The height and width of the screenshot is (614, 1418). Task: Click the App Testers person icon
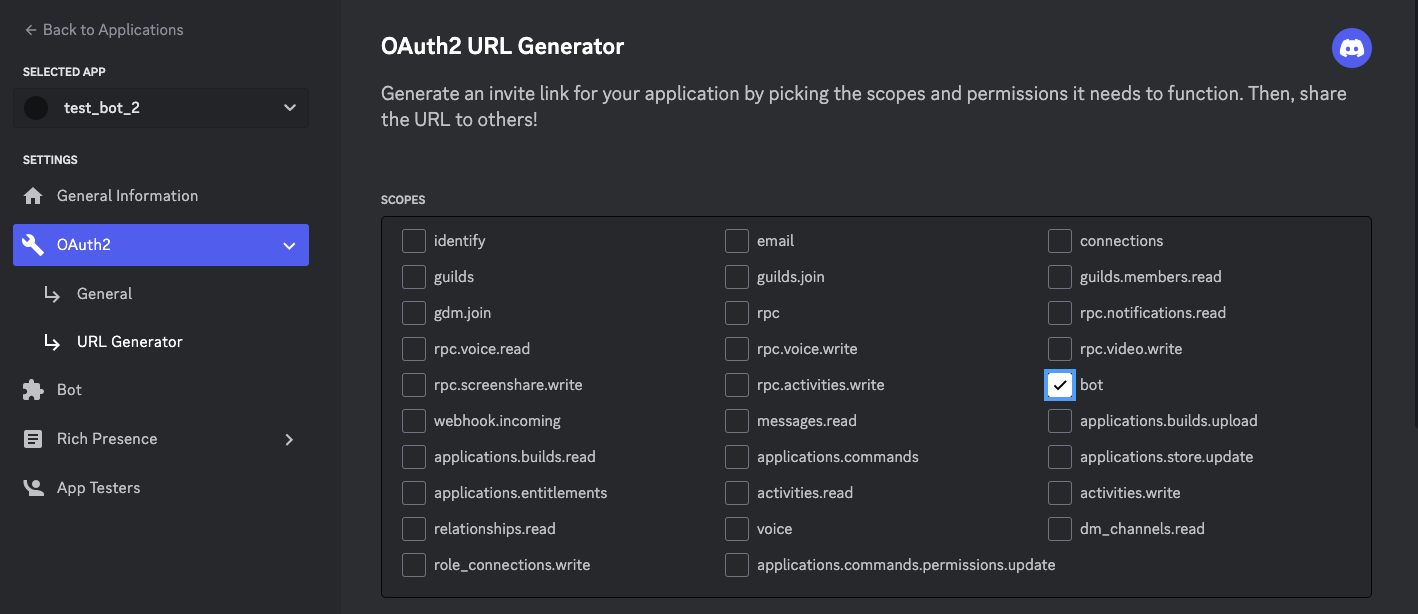[x=33, y=488]
